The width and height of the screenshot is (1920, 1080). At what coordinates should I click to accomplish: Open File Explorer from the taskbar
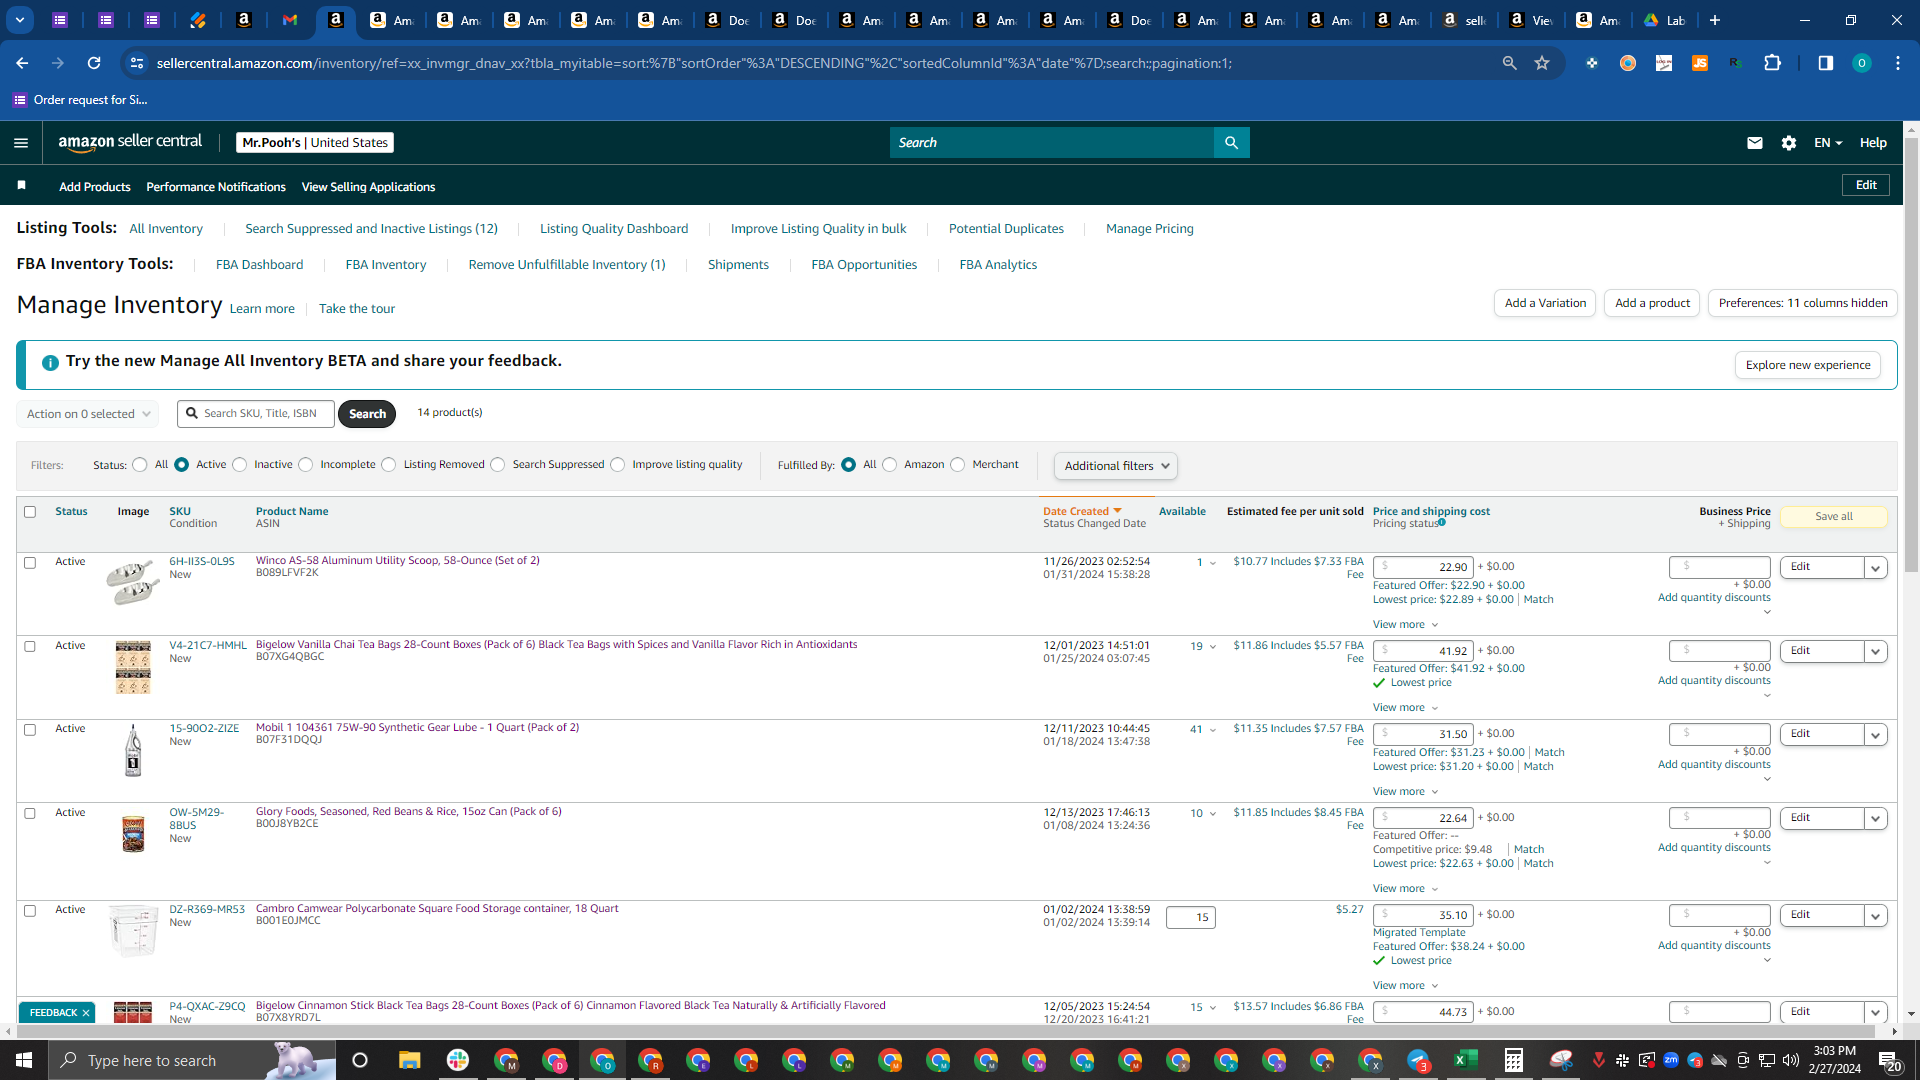(409, 1060)
